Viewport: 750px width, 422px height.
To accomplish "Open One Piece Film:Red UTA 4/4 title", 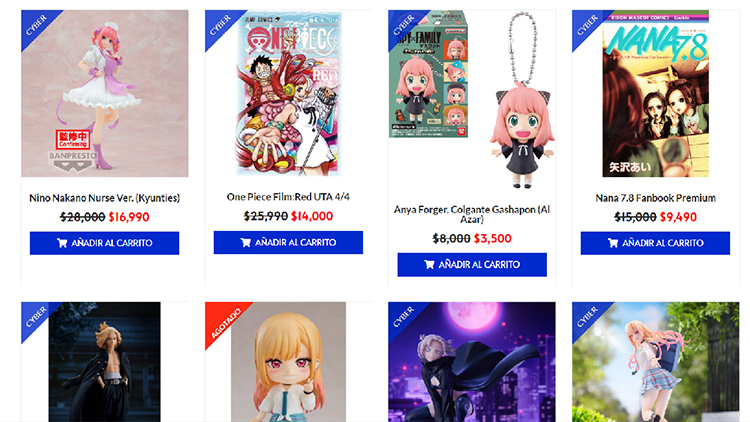I will pyautogui.click(x=288, y=197).
